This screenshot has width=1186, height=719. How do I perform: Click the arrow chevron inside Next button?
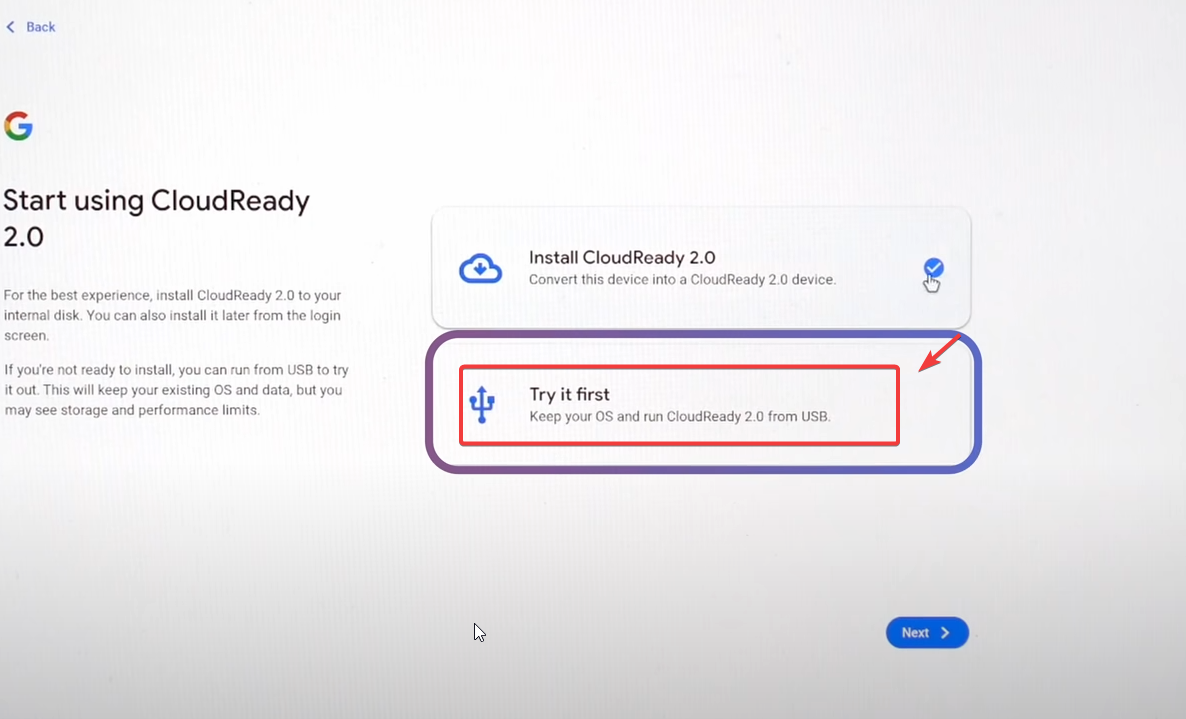tap(945, 633)
